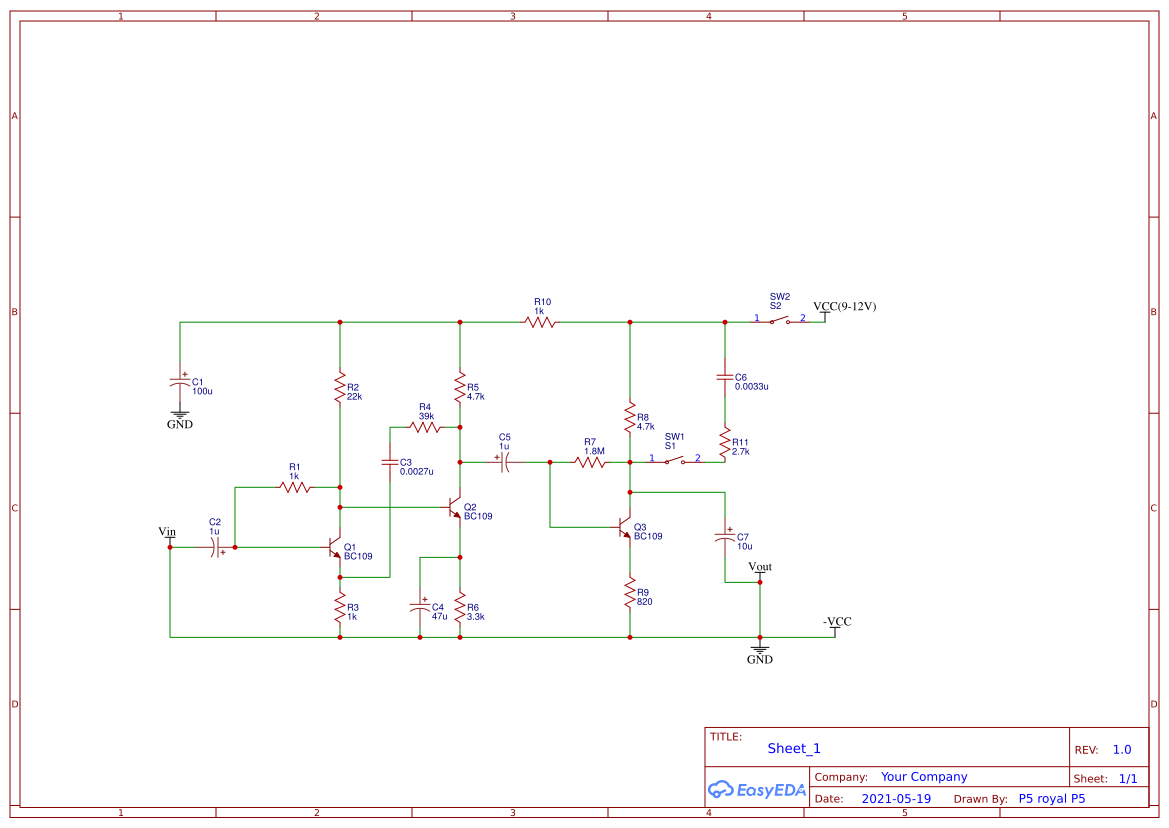This screenshot has width=1169, height=828.
Task: Click the Vin input terminal label
Action: click(x=167, y=532)
